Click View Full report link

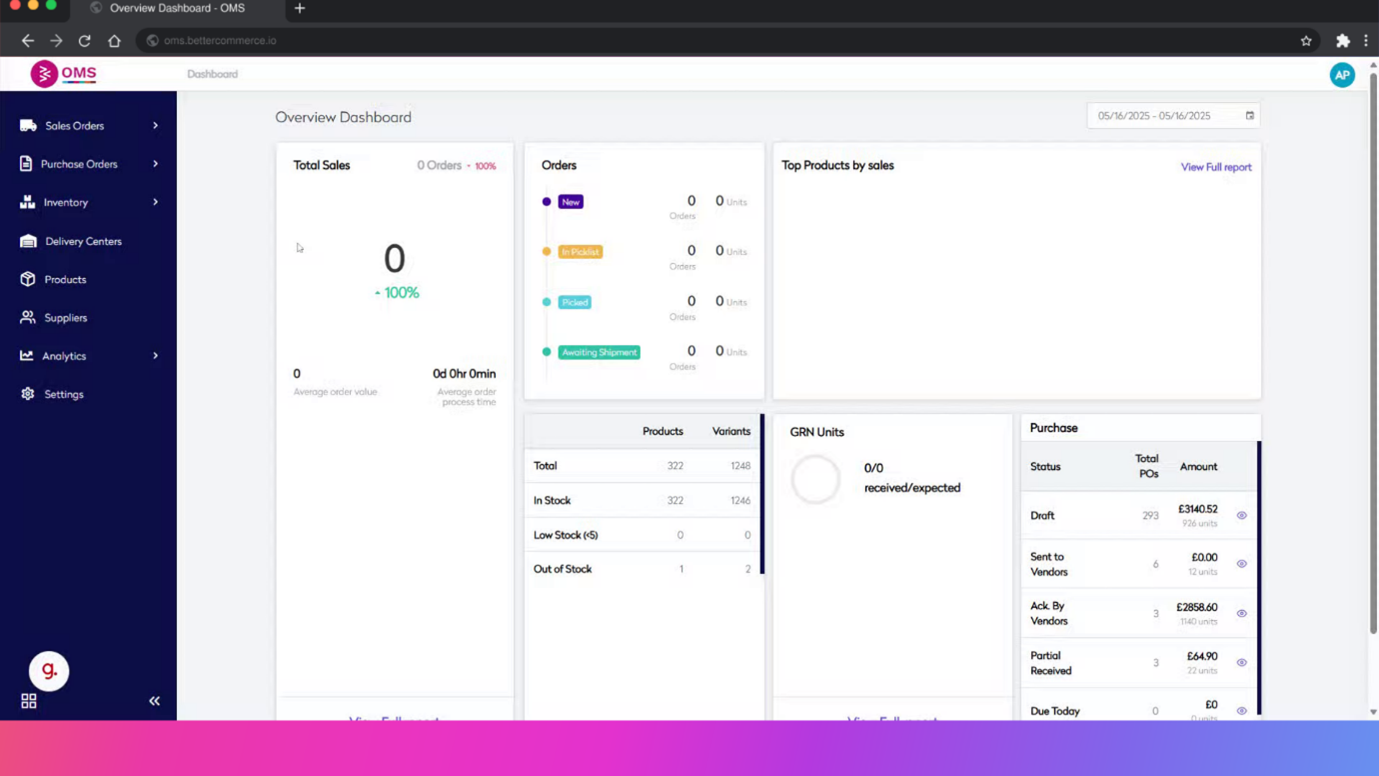click(x=1215, y=167)
